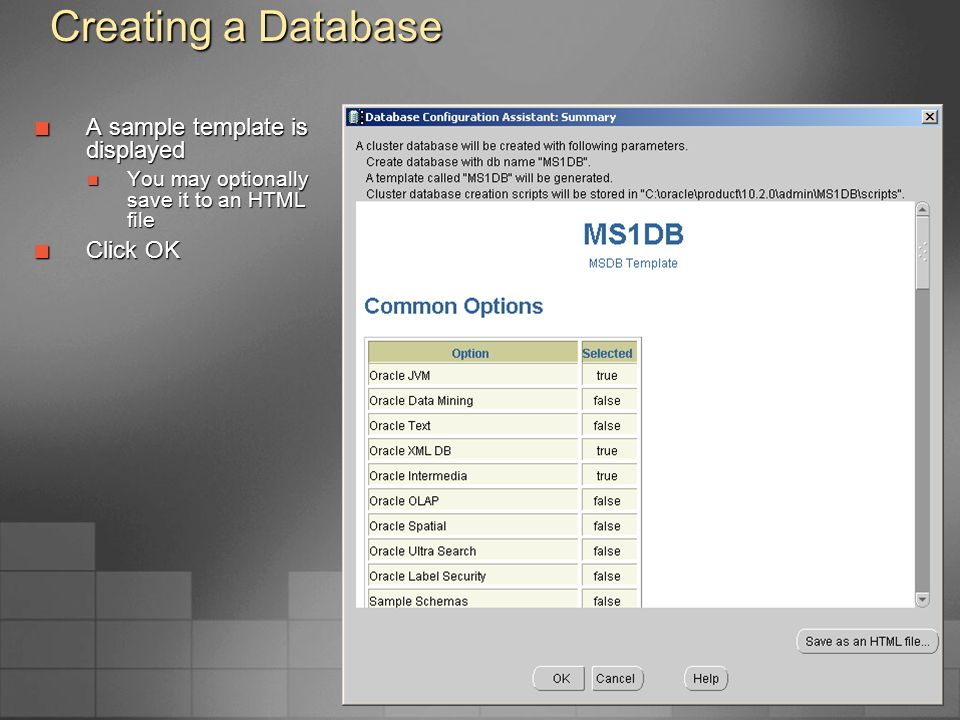Click the false value for Oracle Data Mining
This screenshot has height=720, width=960.
[x=607, y=400]
